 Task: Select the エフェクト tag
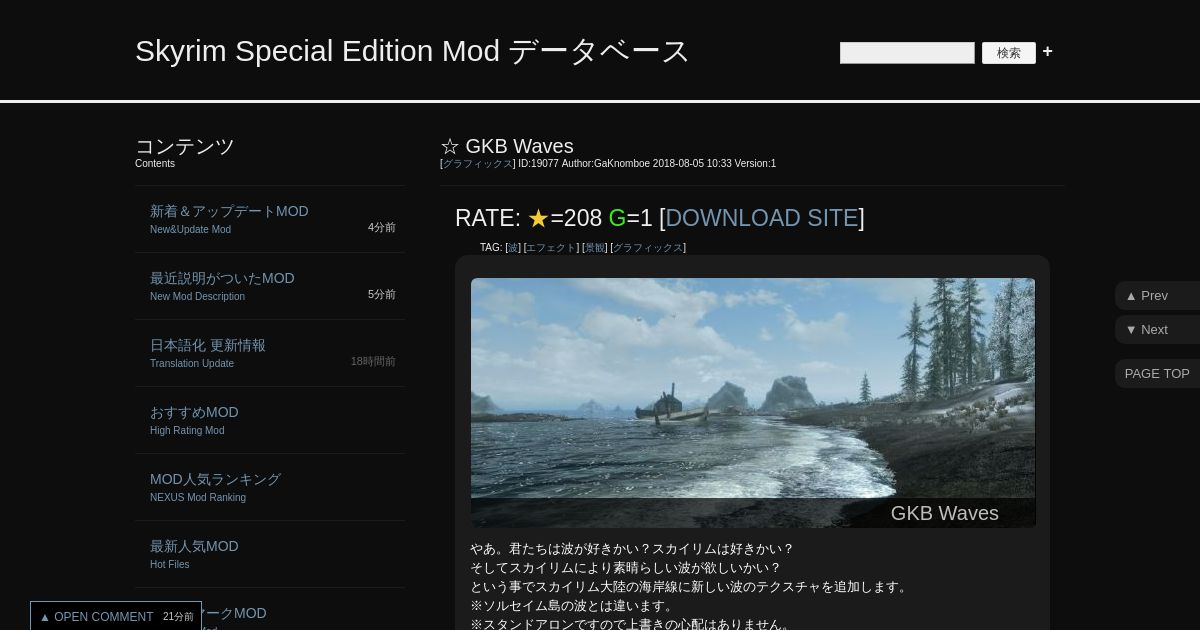click(551, 248)
